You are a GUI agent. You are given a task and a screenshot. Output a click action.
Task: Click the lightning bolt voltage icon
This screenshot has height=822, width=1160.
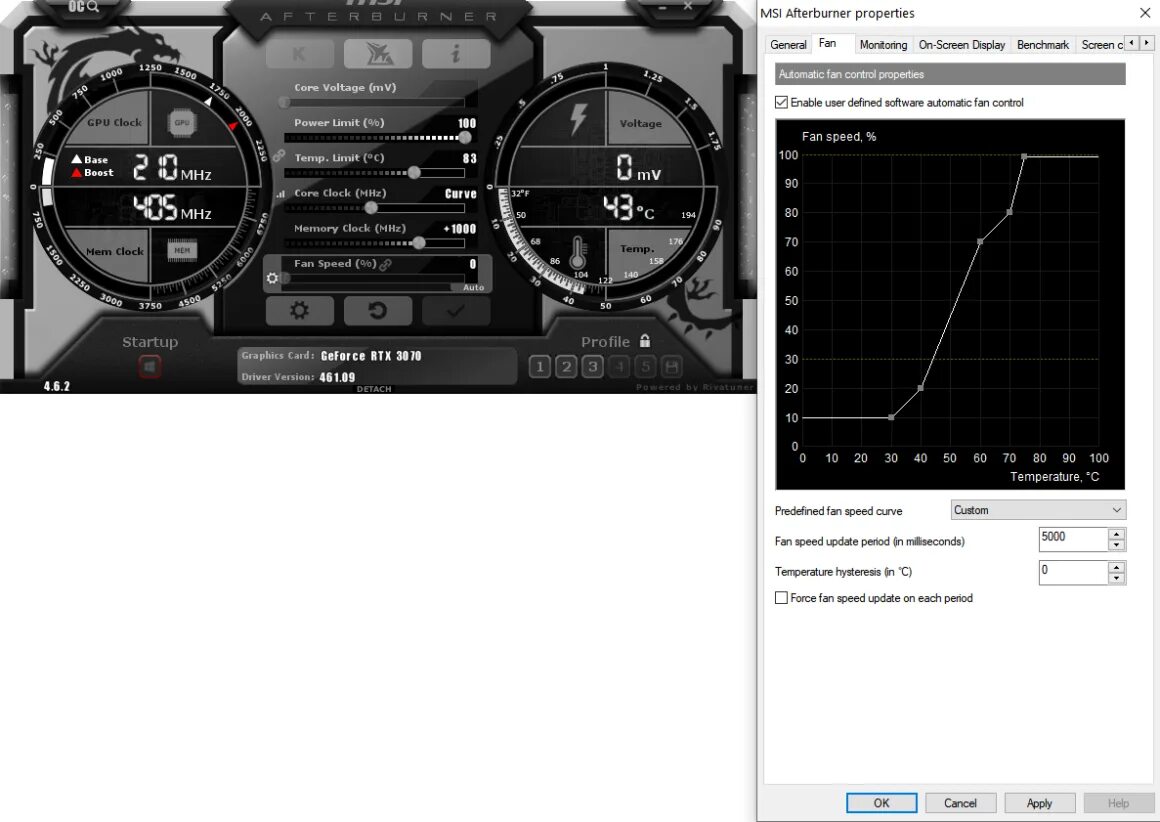coord(578,120)
